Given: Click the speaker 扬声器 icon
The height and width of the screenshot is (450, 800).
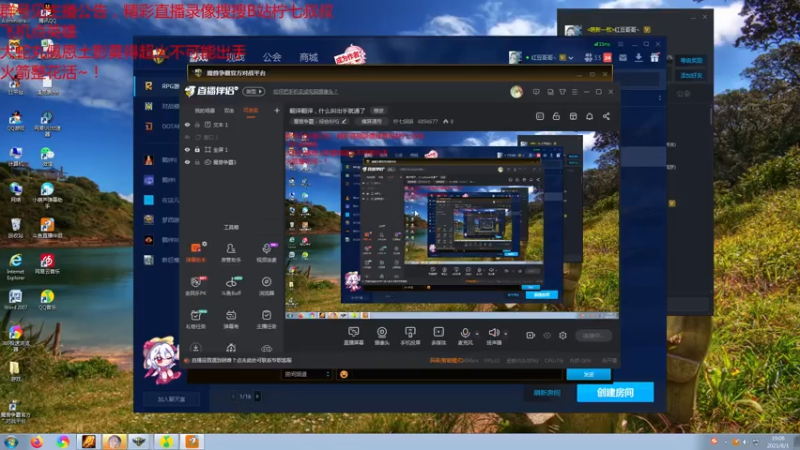Looking at the screenshot, I should click(x=493, y=335).
